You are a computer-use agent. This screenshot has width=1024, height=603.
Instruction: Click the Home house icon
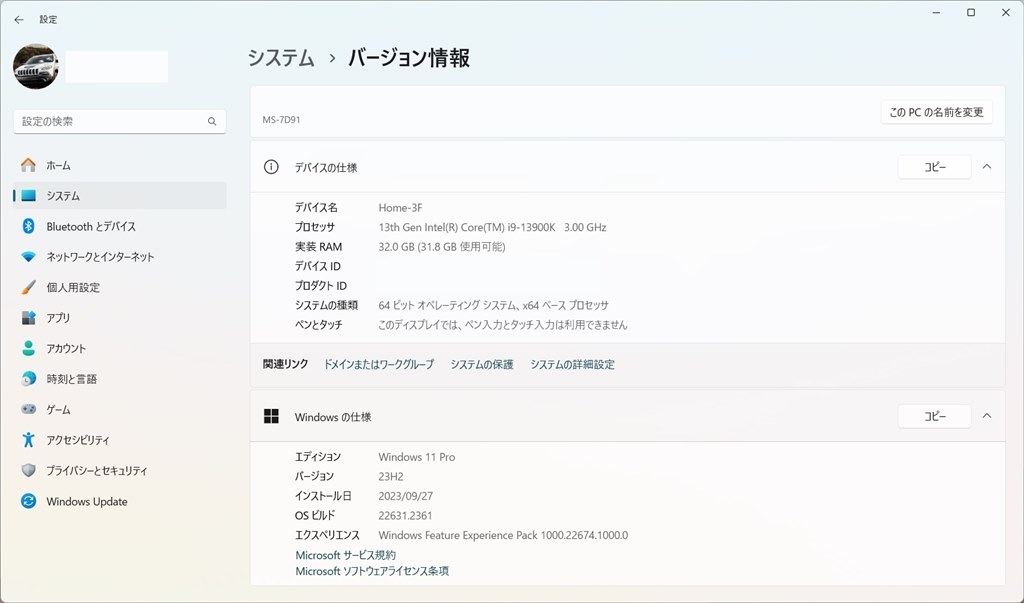28,165
